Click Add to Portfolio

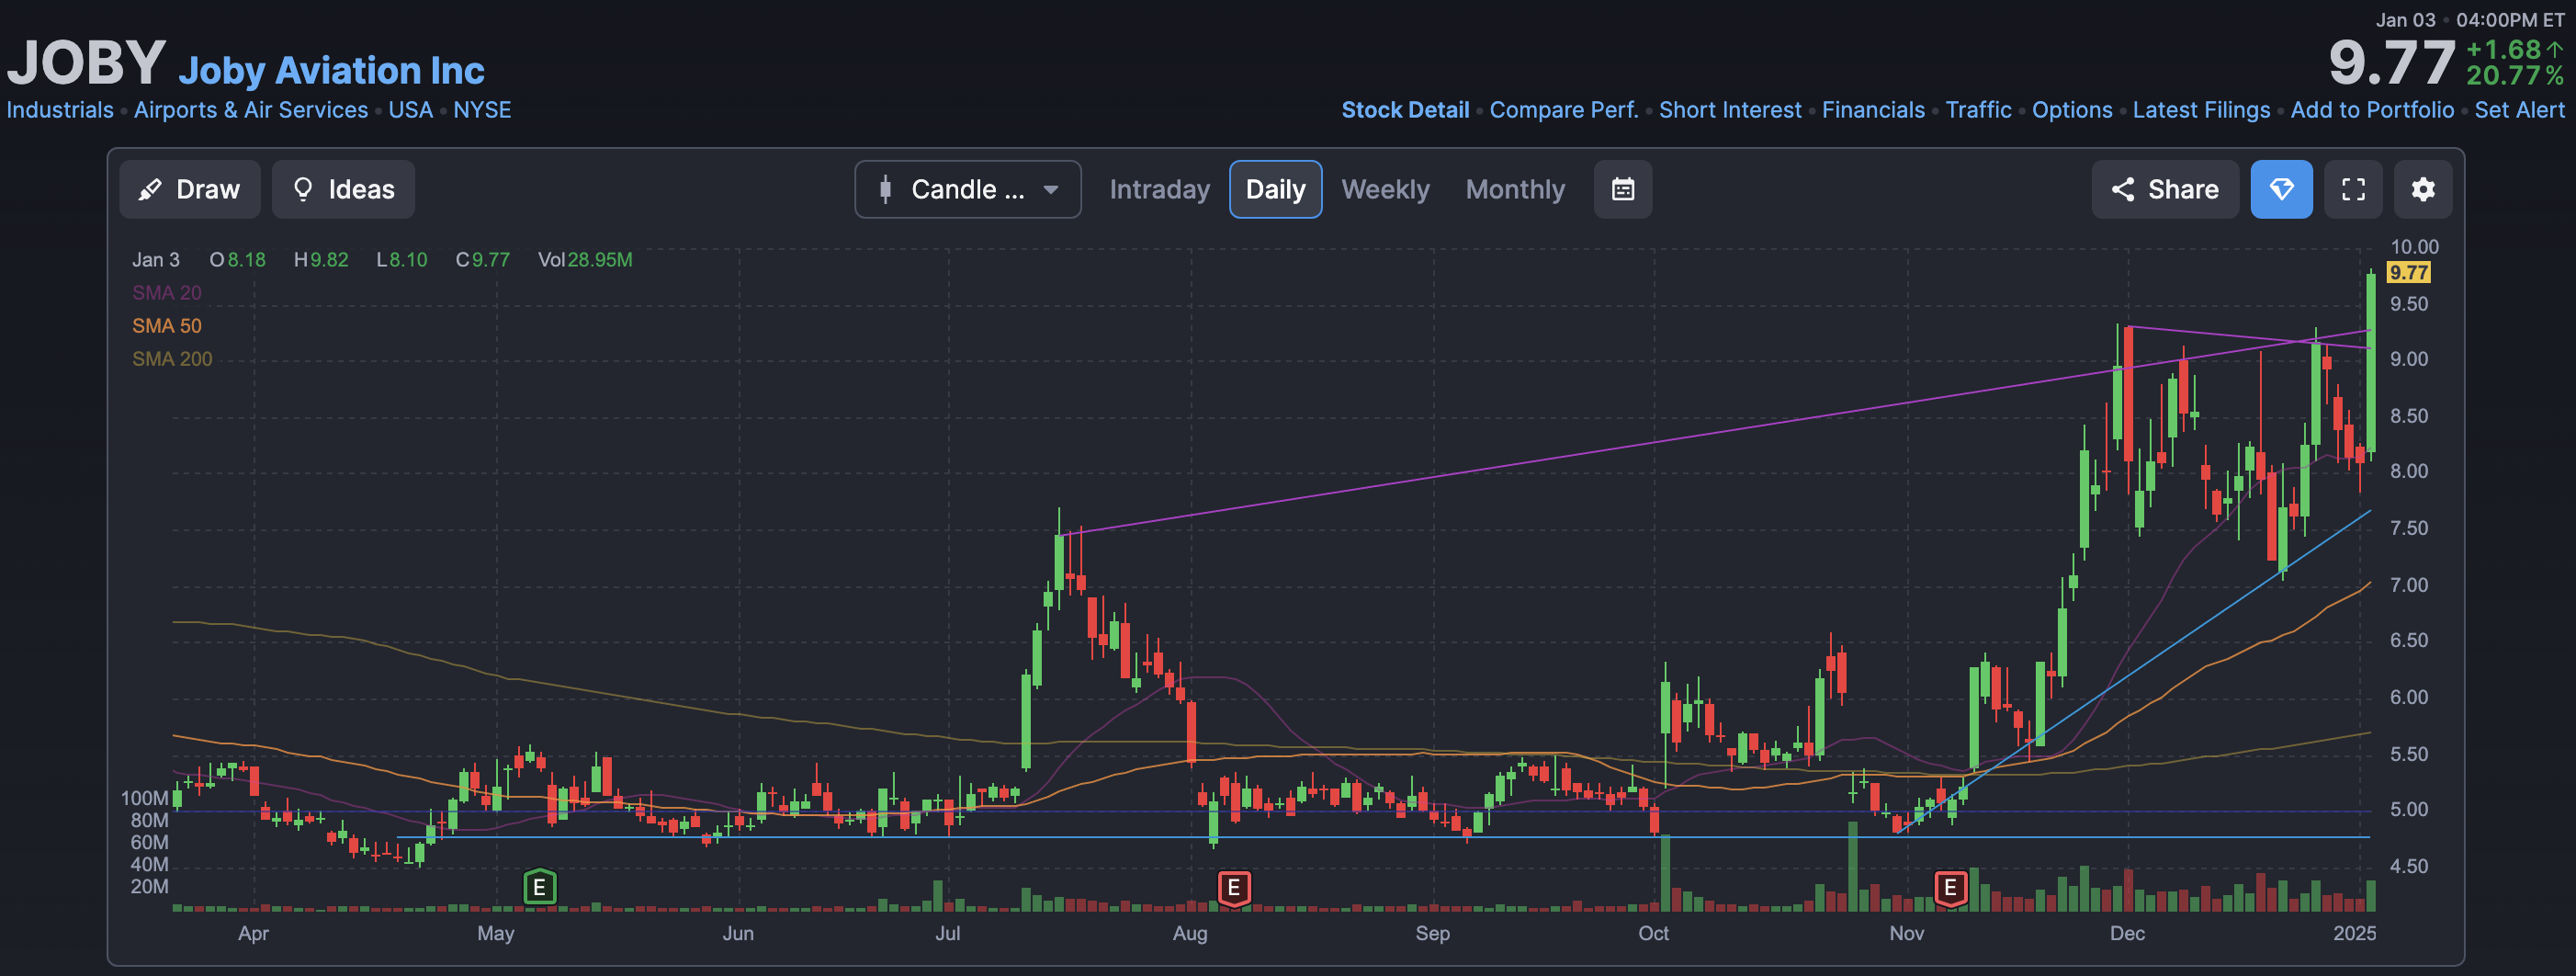tap(2372, 110)
